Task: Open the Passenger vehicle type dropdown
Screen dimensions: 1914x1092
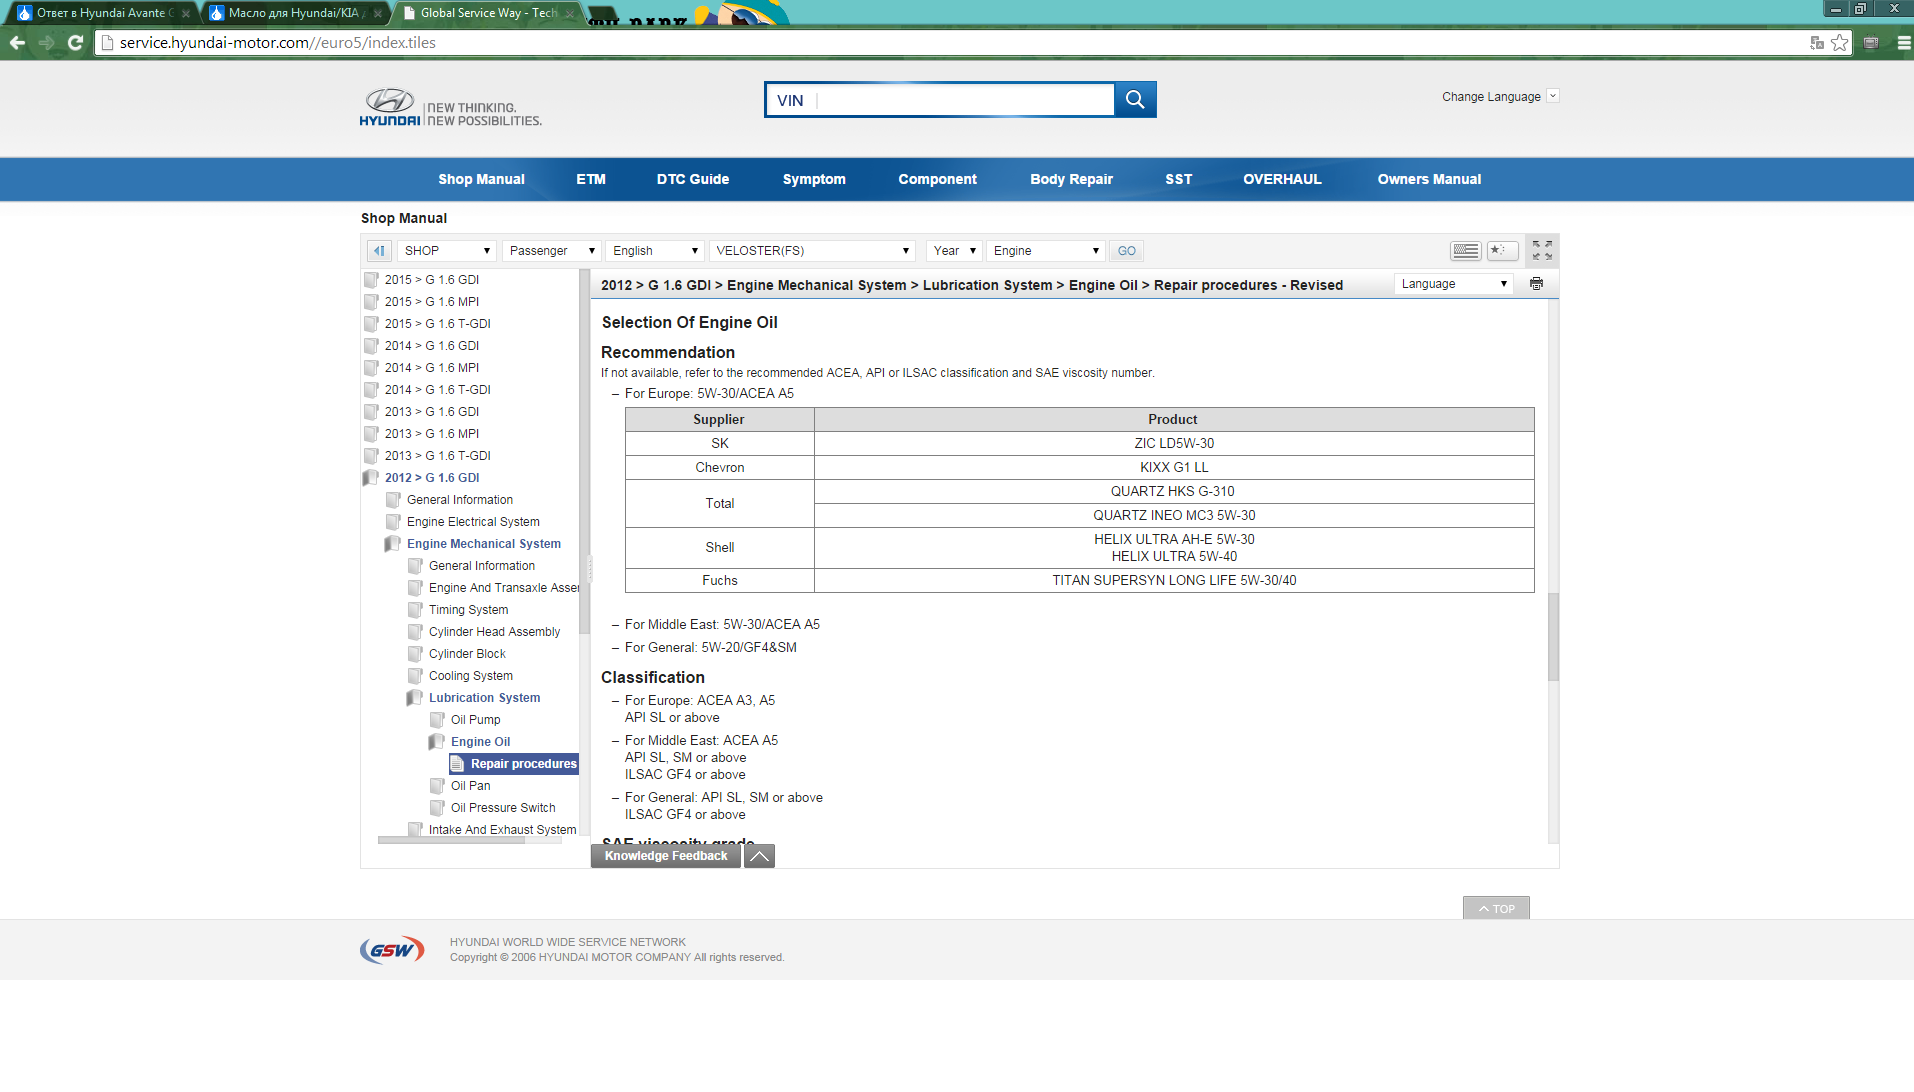Action: [x=551, y=251]
